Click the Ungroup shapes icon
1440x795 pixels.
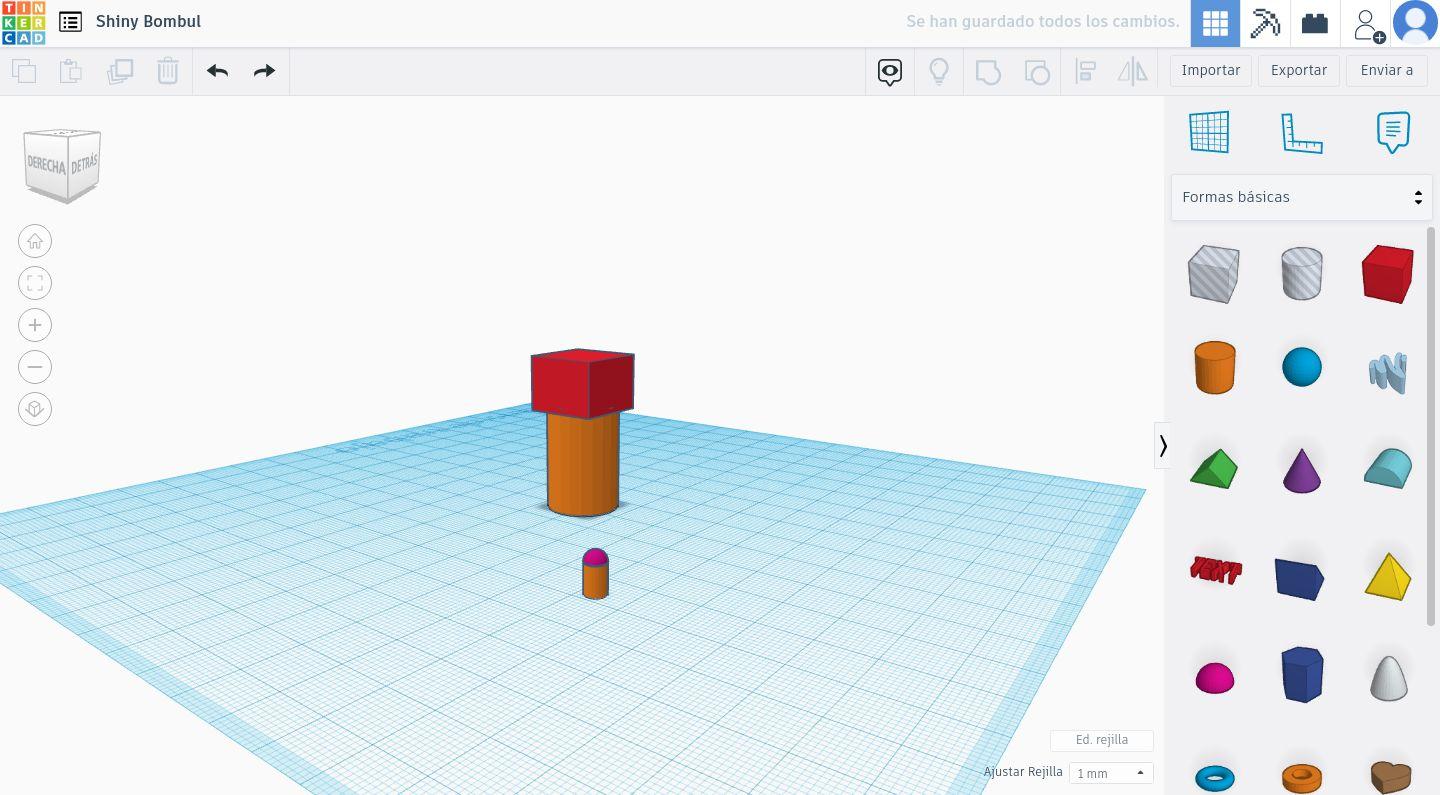1037,71
